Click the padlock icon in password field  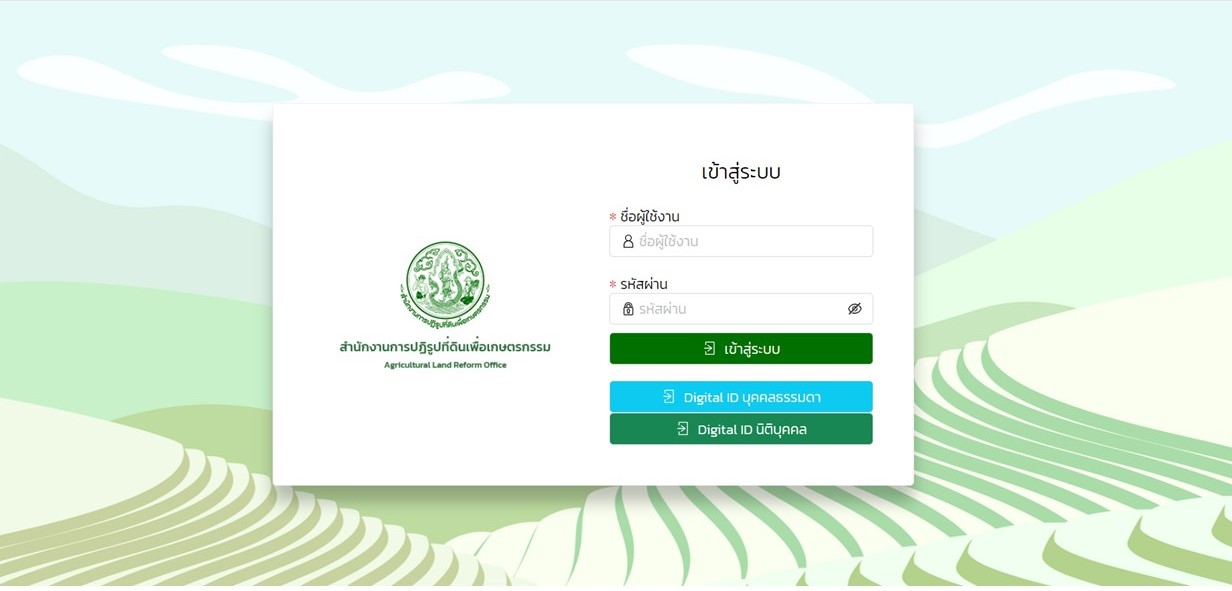[x=628, y=309]
